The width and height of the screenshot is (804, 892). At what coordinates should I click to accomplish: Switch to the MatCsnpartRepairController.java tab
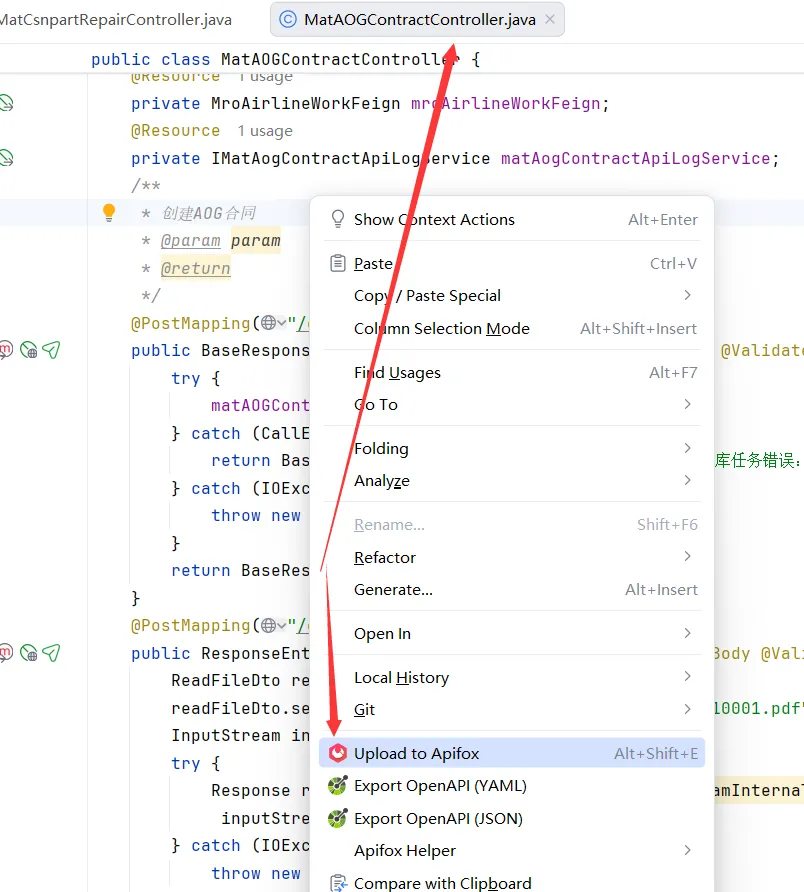[116, 20]
